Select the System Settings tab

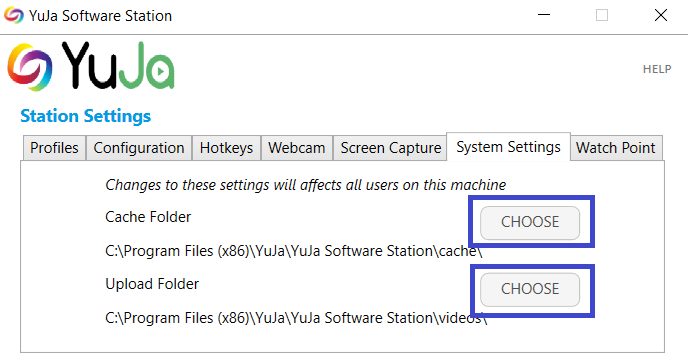click(509, 147)
